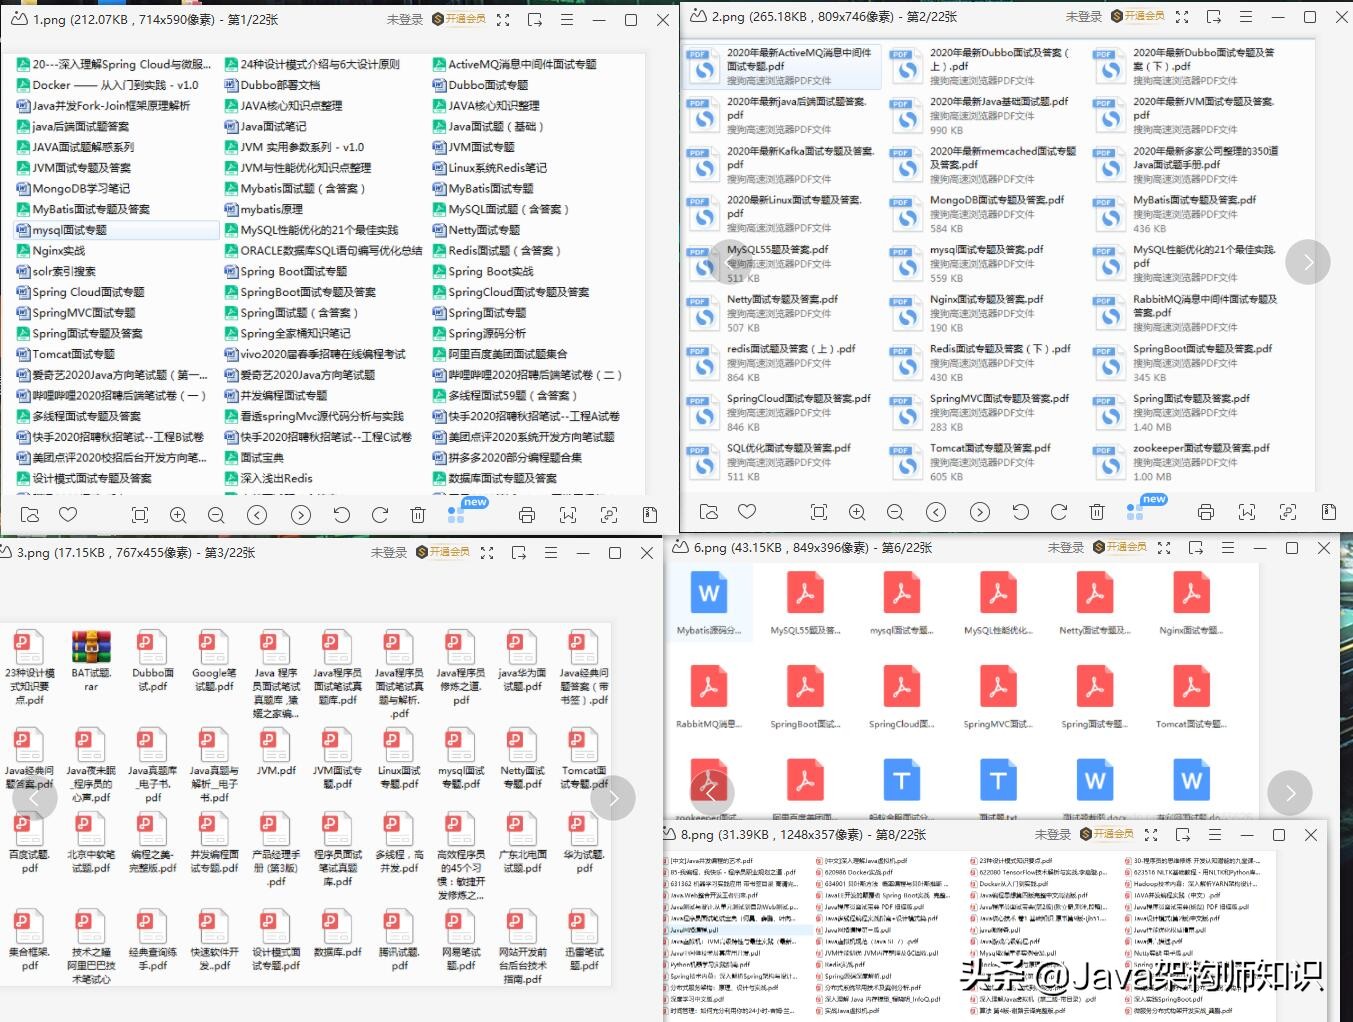Open folder icon in 1.png window toolbar
This screenshot has height=1022, width=1353.
[30, 515]
